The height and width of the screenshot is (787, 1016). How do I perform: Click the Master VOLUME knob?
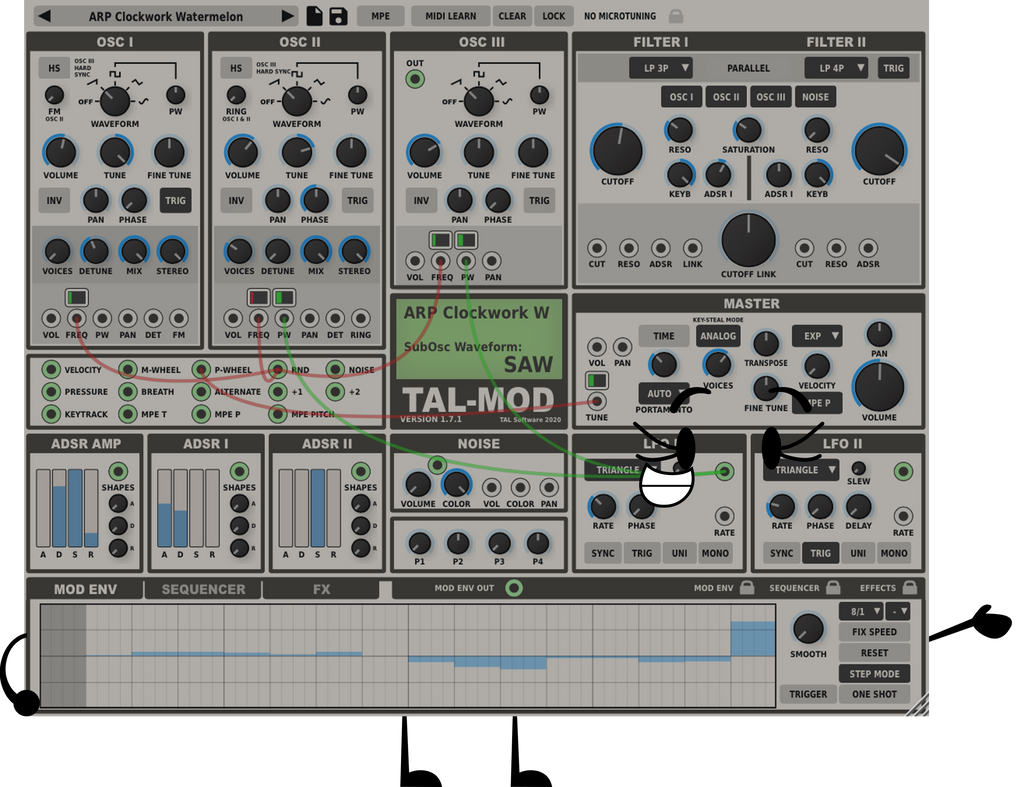pos(878,388)
